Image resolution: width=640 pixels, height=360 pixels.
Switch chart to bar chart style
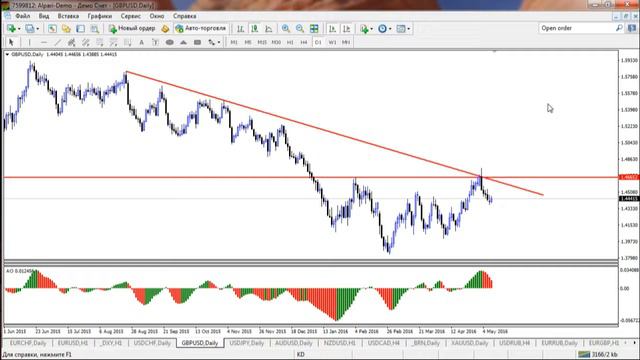(x=240, y=29)
